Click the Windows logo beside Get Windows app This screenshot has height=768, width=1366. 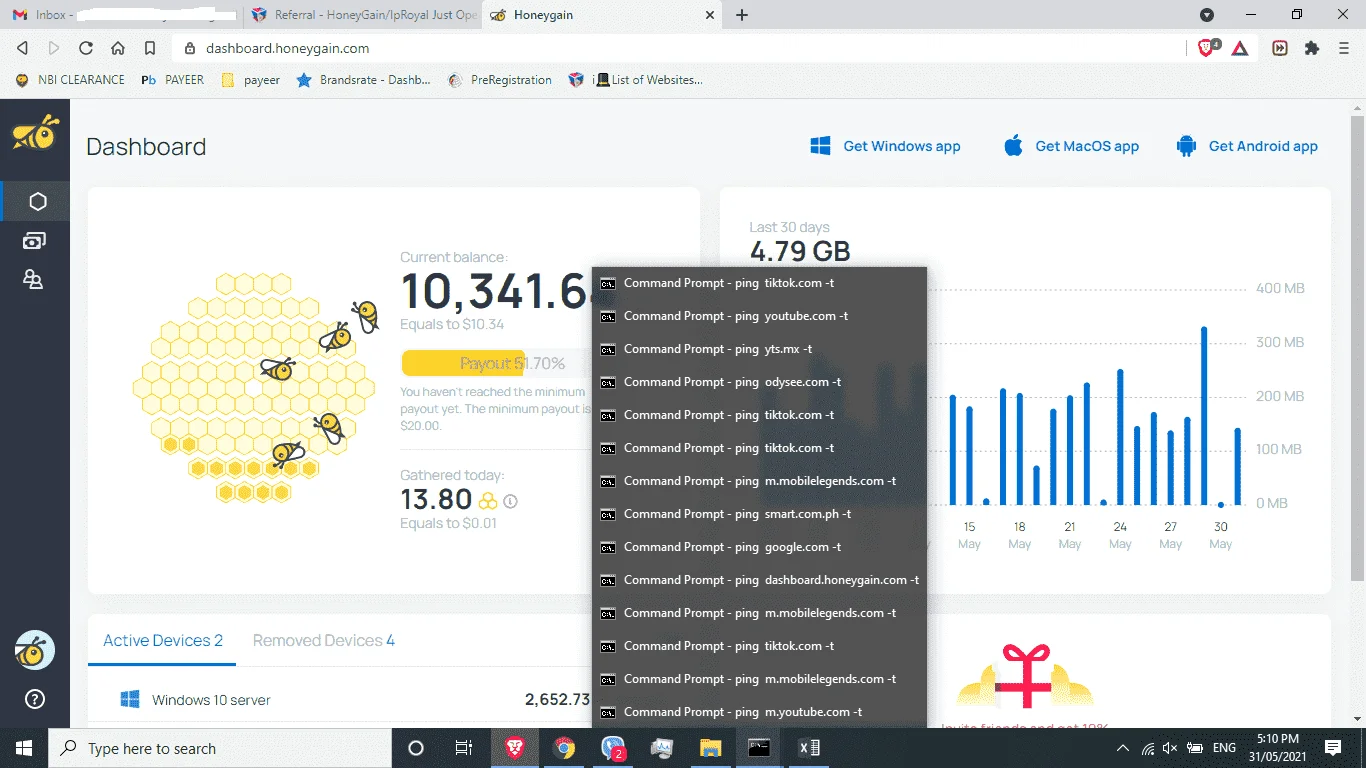pyautogui.click(x=821, y=146)
